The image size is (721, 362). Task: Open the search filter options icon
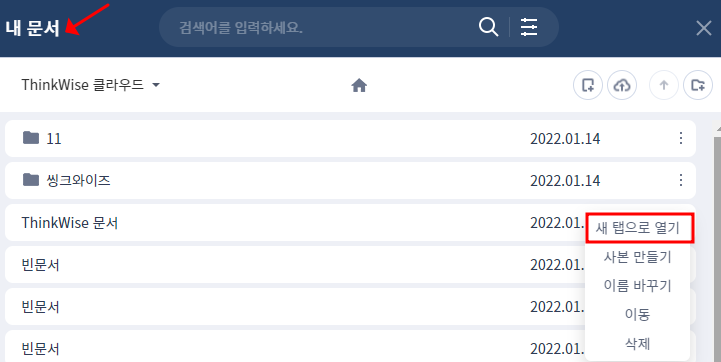coord(529,27)
